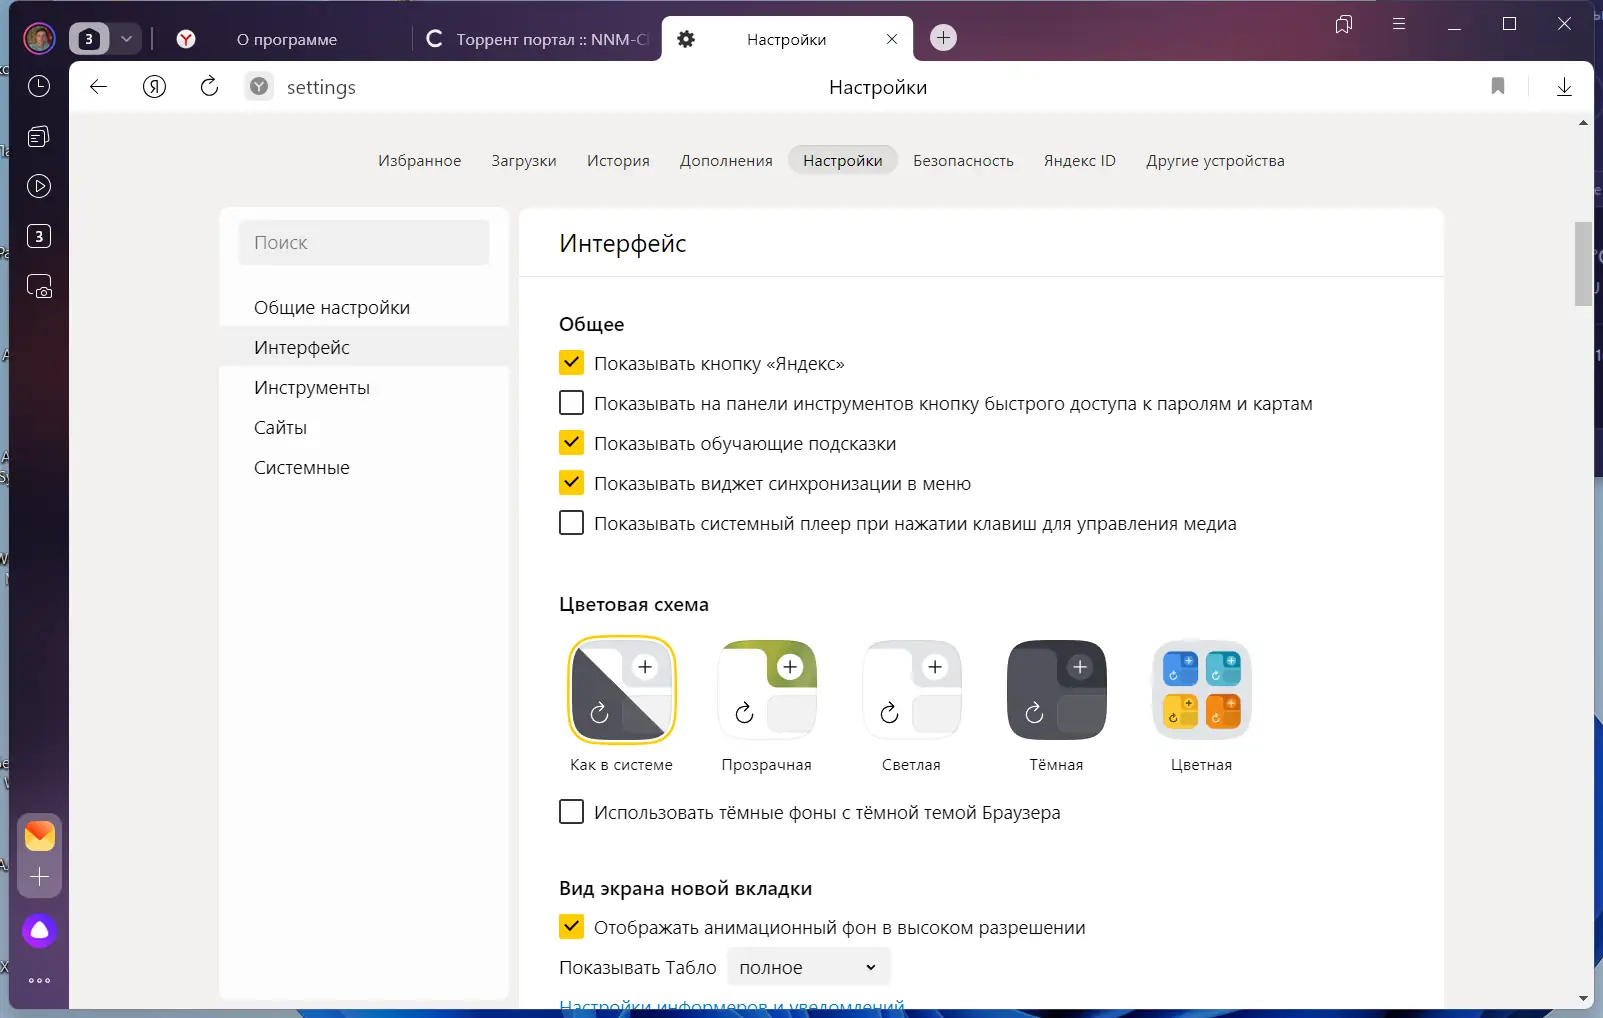Open the Yandex home button
The width and height of the screenshot is (1603, 1018).
154,87
